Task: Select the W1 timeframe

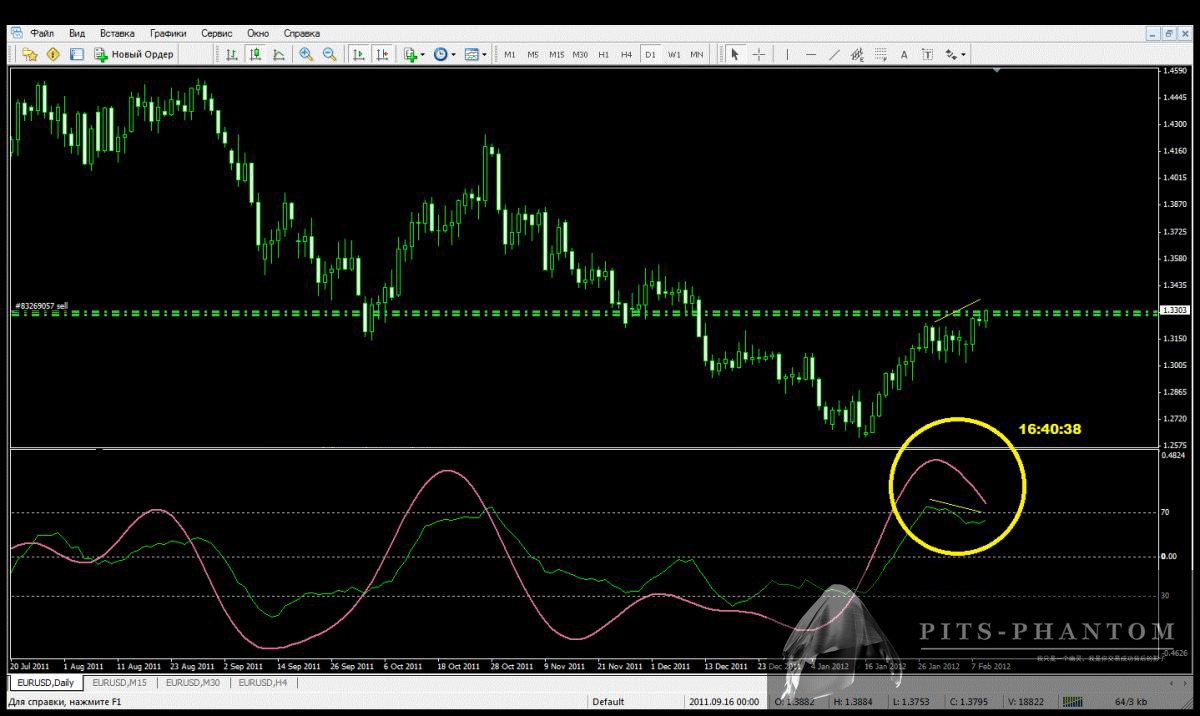Action: pyautogui.click(x=674, y=54)
